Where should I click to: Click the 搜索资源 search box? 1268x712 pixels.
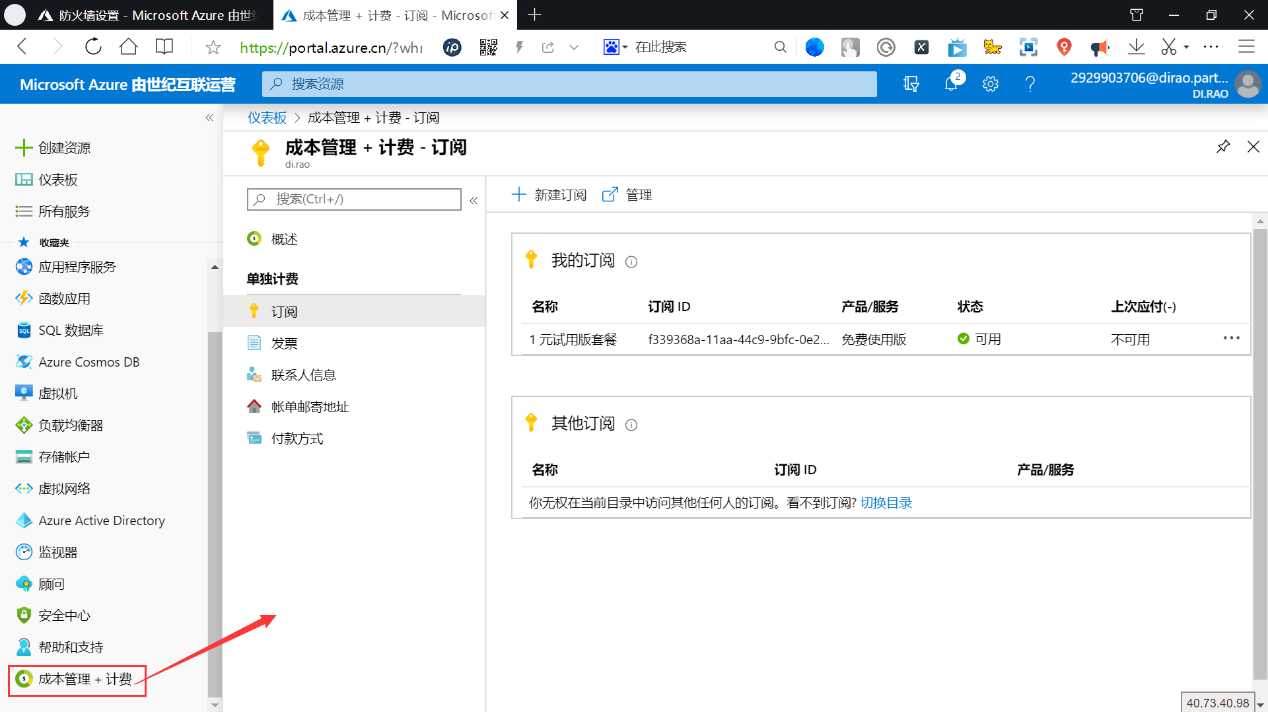click(569, 85)
